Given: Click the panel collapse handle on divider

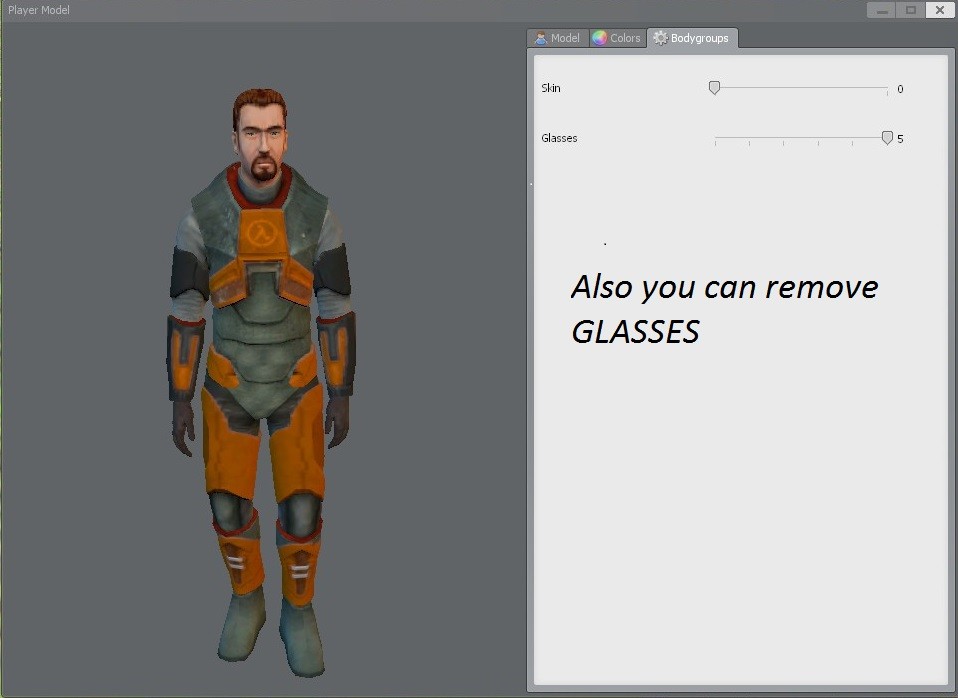Looking at the screenshot, I should (x=531, y=183).
